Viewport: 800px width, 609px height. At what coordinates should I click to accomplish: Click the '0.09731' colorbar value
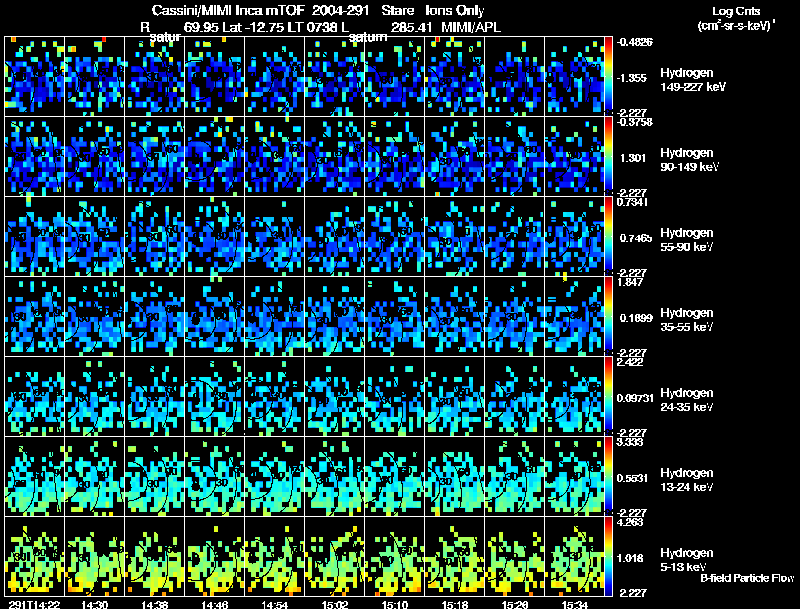coord(635,398)
